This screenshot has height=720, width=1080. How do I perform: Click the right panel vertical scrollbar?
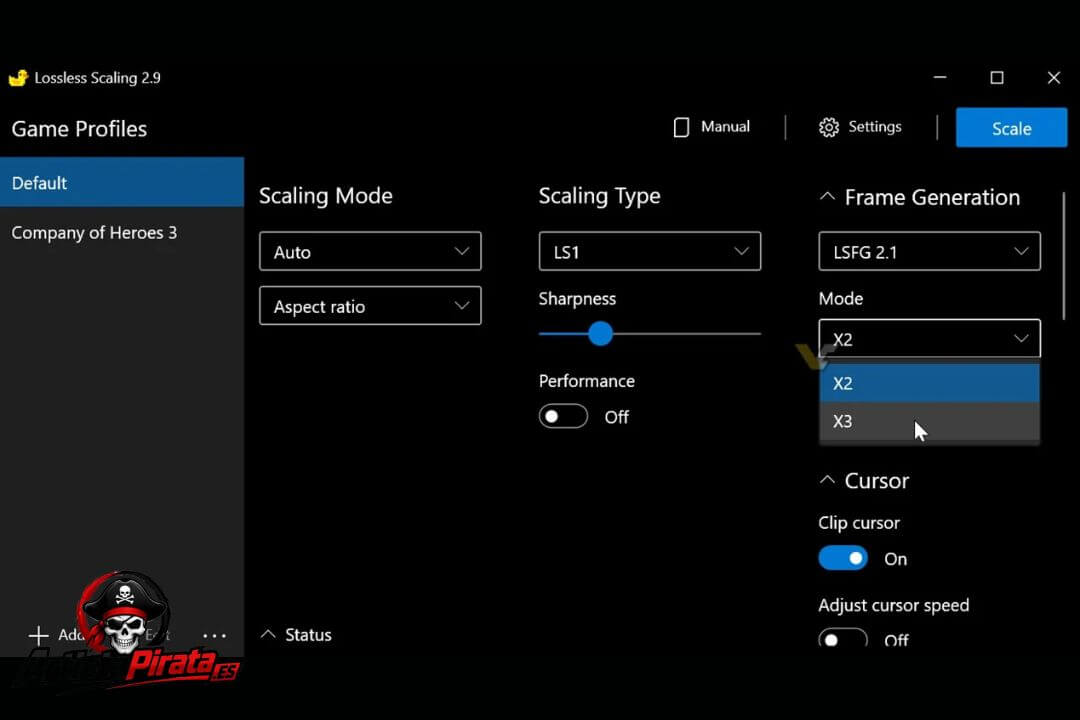pyautogui.click(x=1063, y=256)
